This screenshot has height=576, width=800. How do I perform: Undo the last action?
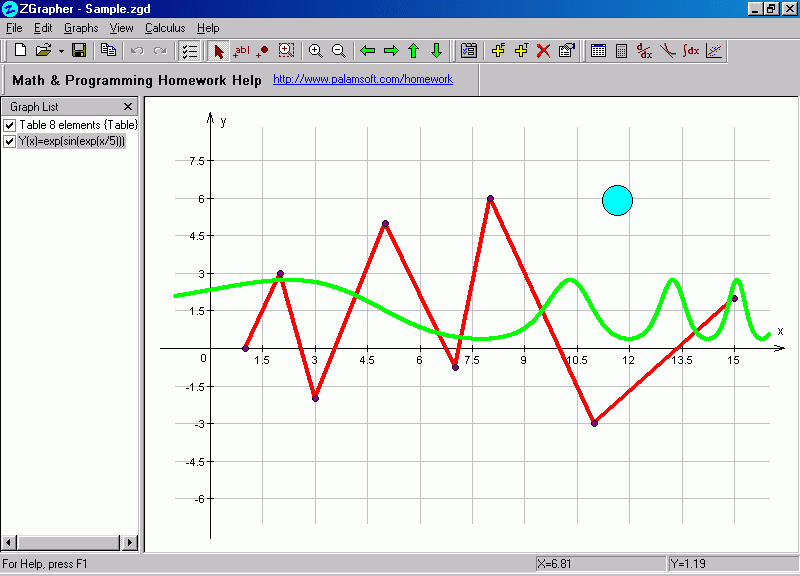[x=136, y=51]
